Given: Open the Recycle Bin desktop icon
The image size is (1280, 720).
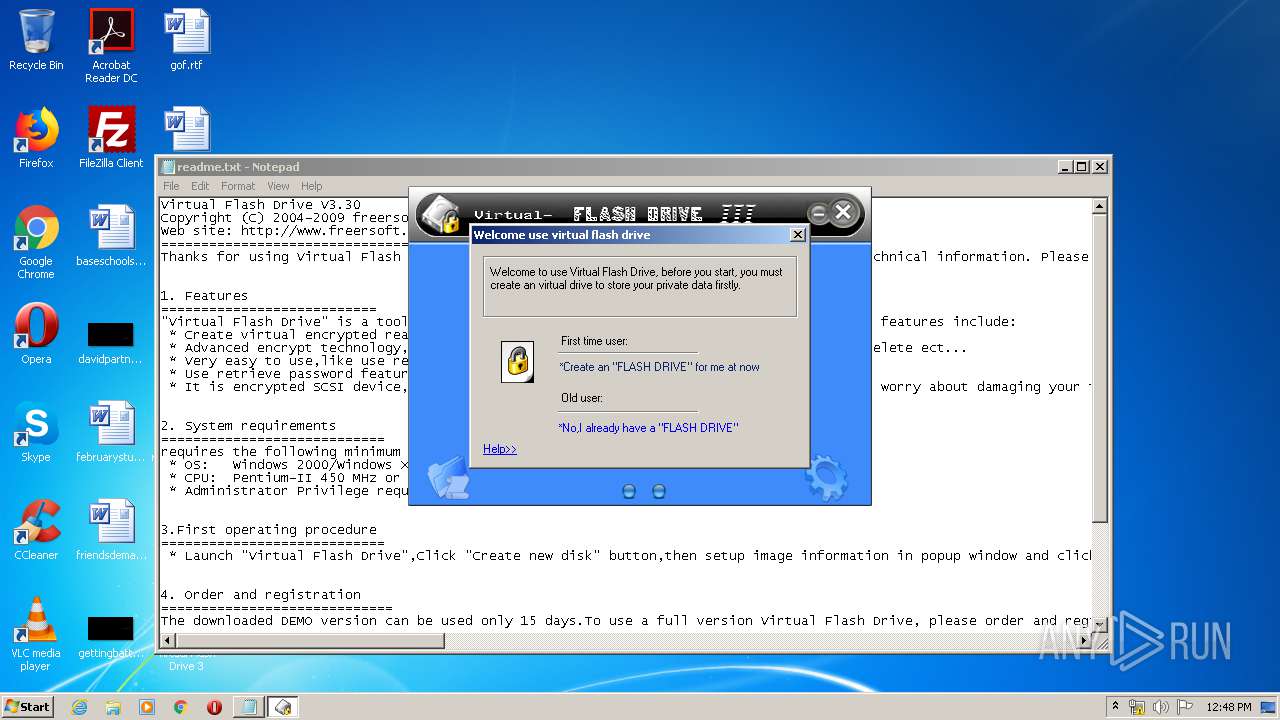Looking at the screenshot, I should tap(36, 41).
